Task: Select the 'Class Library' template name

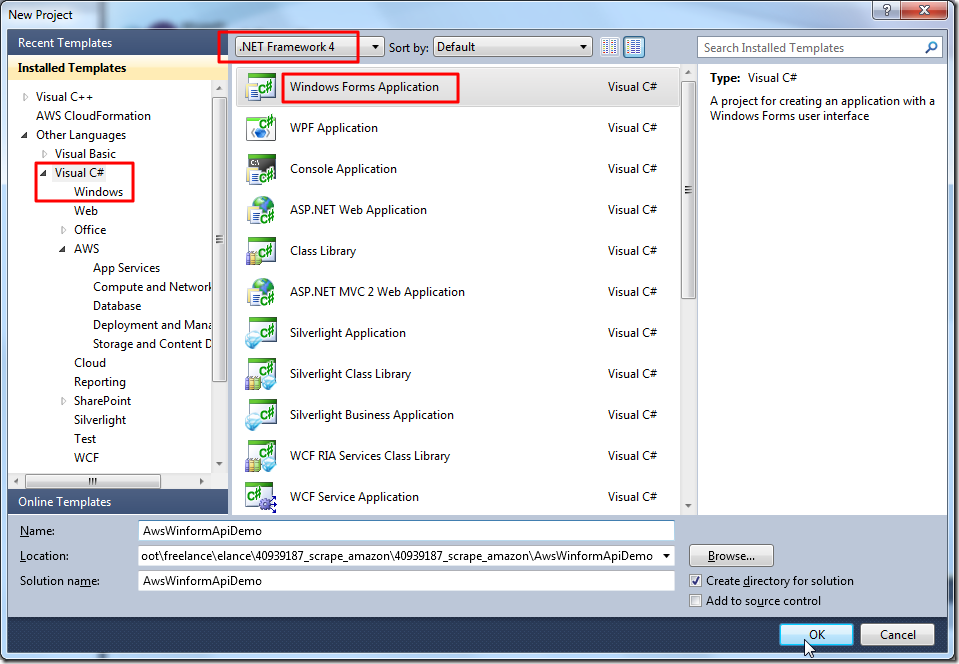Action: [323, 251]
